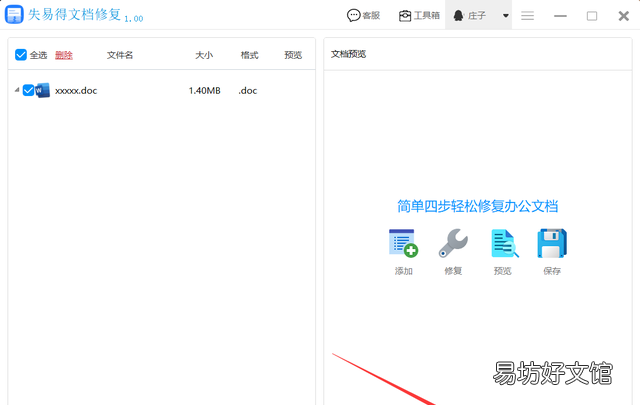Click the 1.40MB size value

coord(204,91)
